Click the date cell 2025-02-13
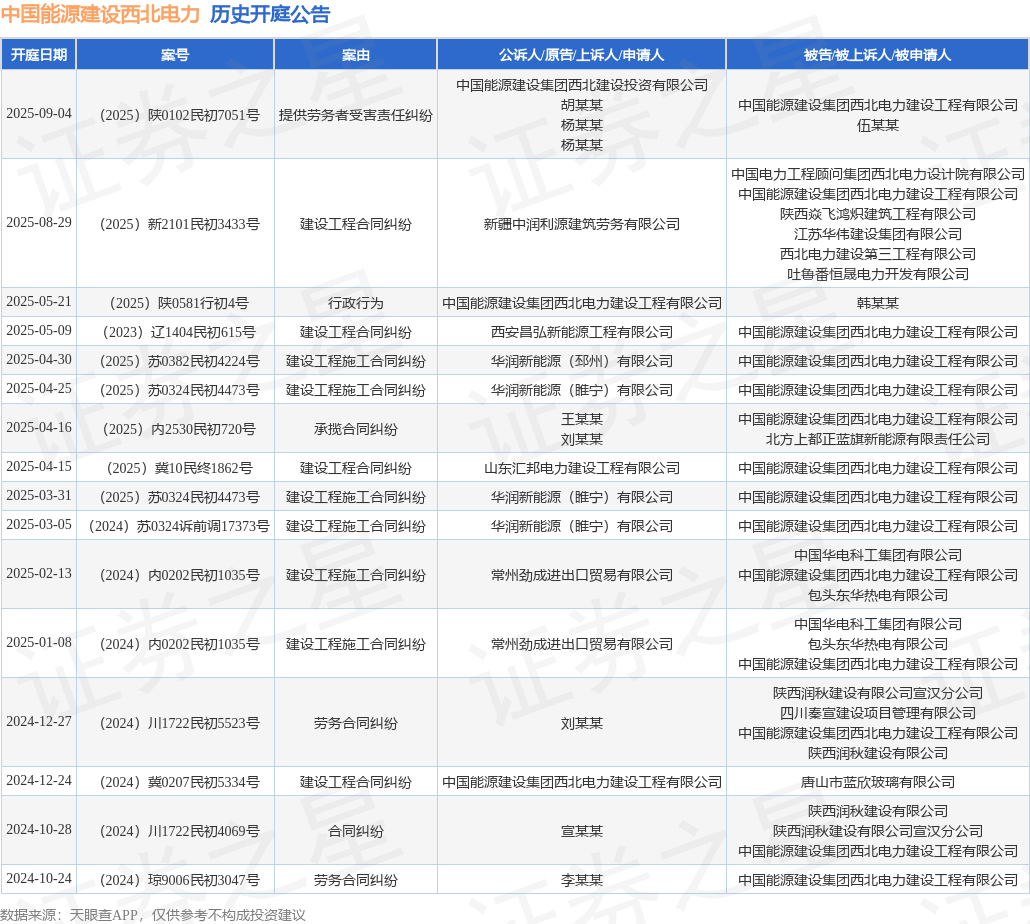1030x924 pixels. (39, 573)
